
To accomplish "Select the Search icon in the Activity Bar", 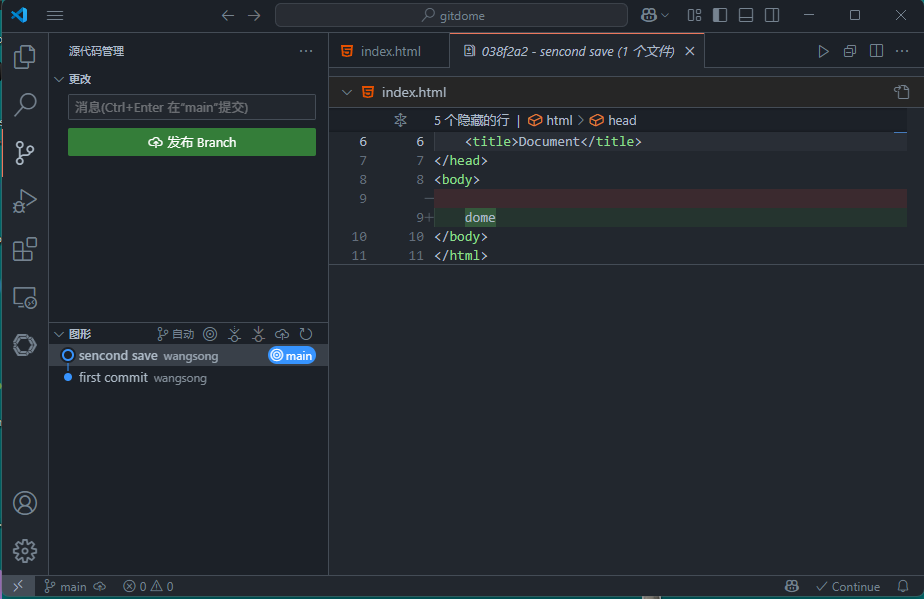I will 22,105.
